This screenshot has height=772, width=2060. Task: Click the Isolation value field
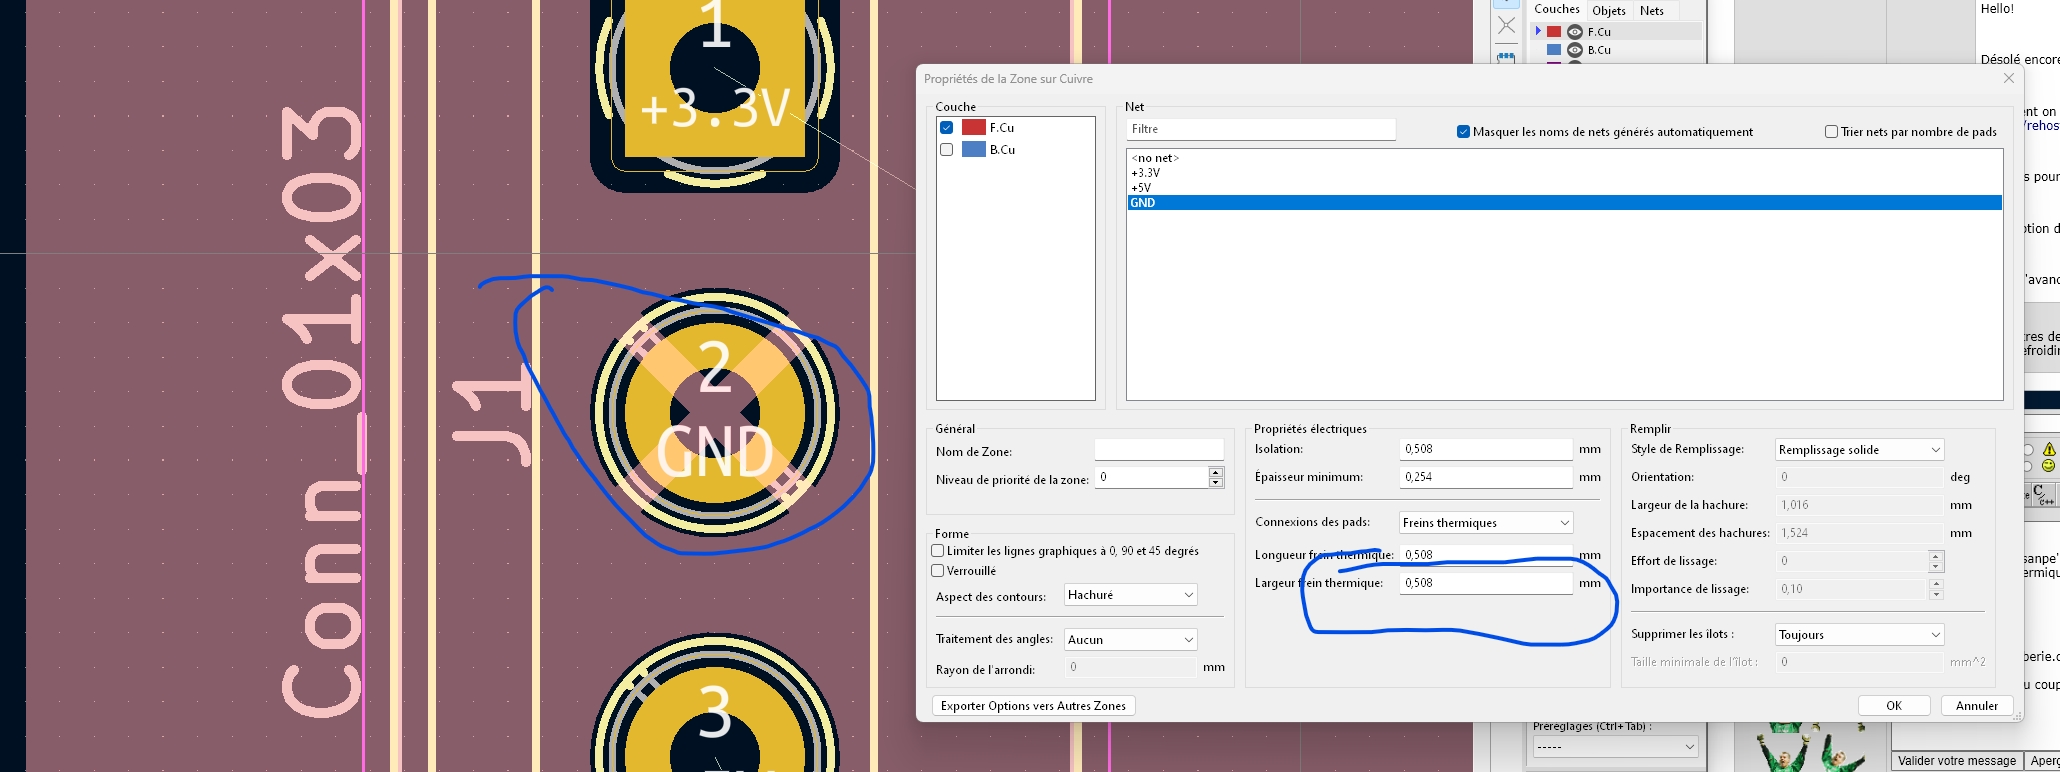[x=1486, y=449]
